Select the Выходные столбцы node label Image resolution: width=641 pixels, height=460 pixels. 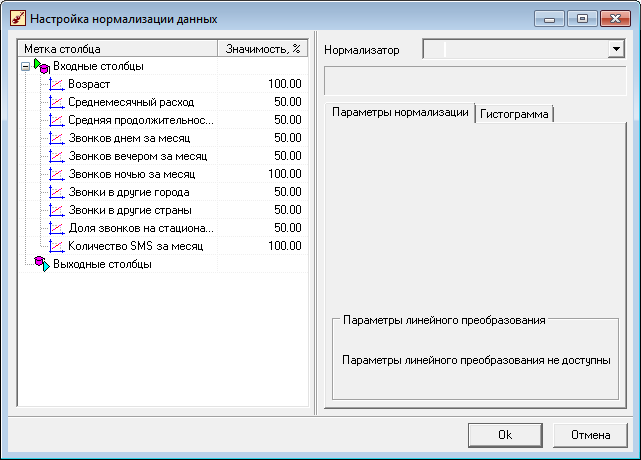[102, 264]
